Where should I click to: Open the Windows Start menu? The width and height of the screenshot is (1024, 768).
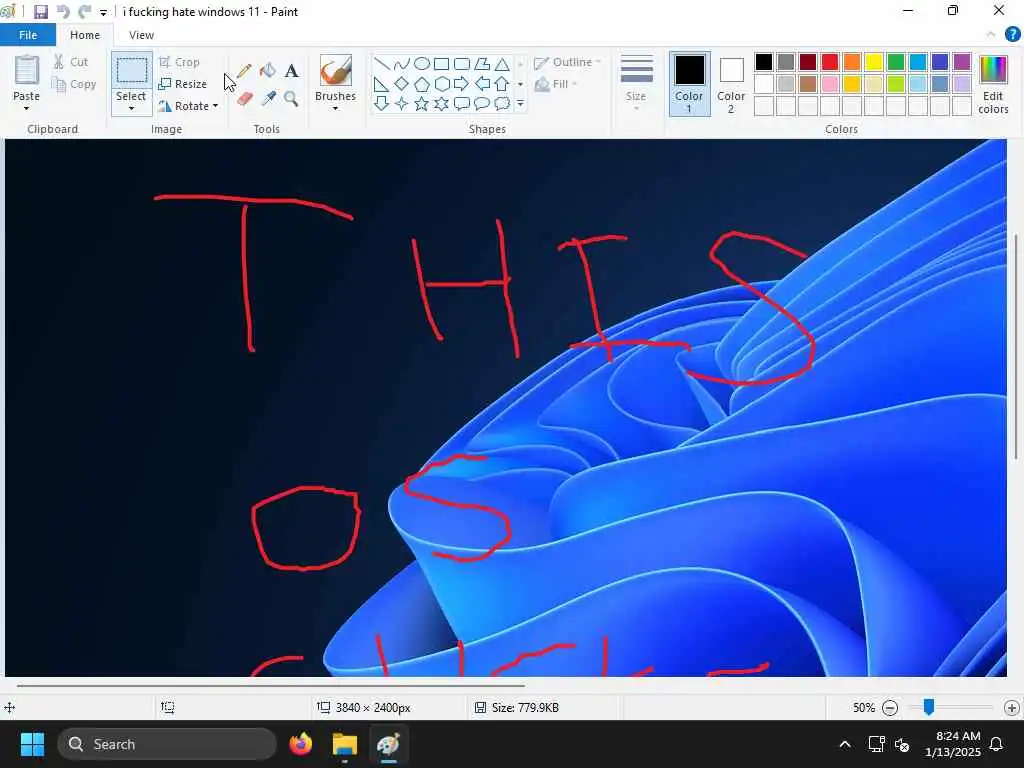point(32,744)
